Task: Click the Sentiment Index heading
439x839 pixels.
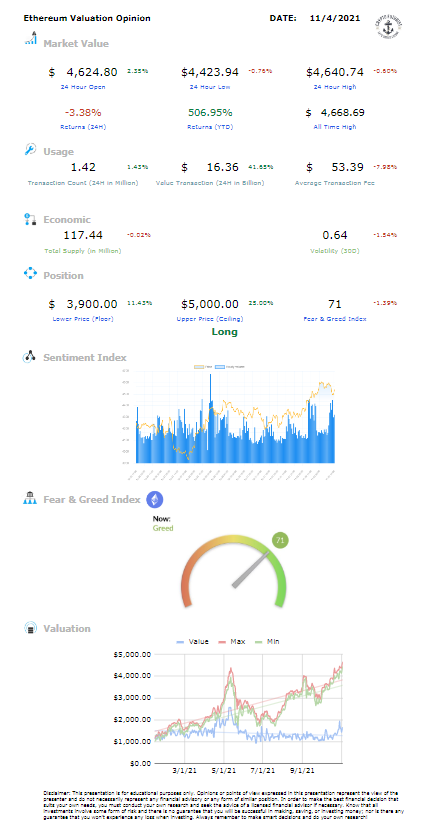Action: 85,357
